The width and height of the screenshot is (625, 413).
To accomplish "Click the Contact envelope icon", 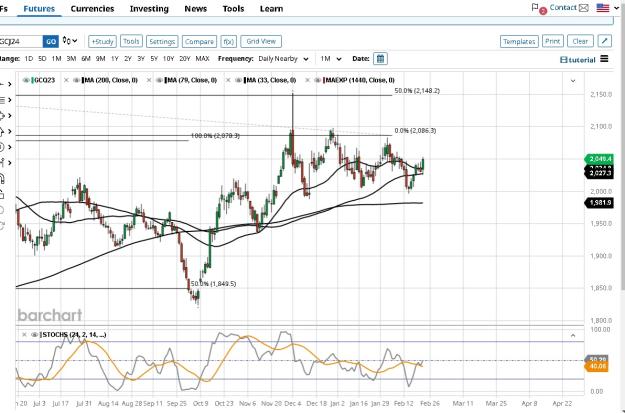I will [584, 8].
